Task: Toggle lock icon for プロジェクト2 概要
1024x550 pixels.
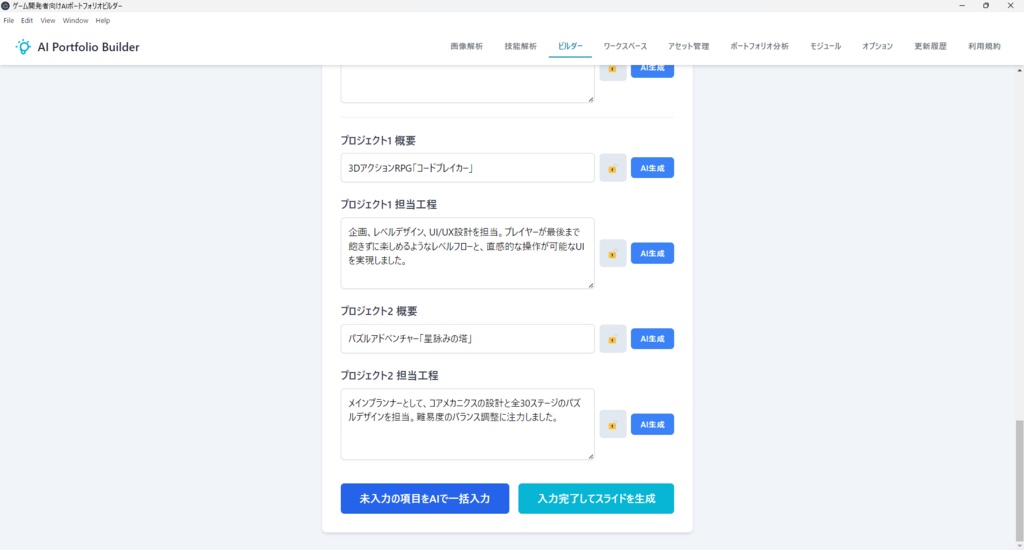Action: [x=613, y=339]
